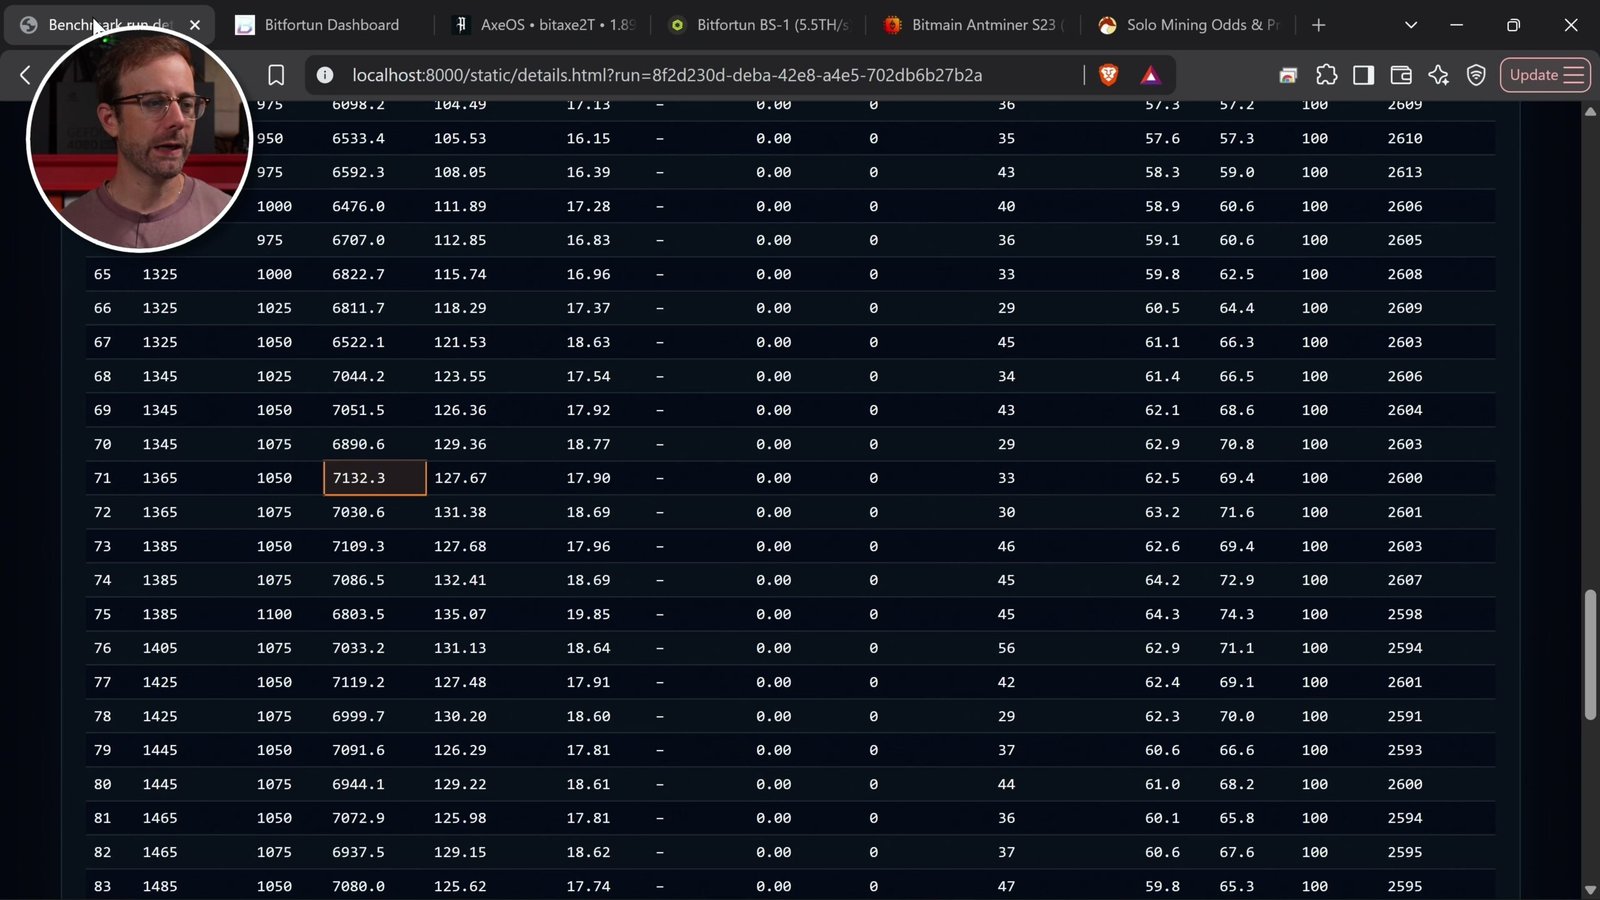Click value 1100 in row 75
Image resolution: width=1600 pixels, height=900 pixels.
[274, 614]
